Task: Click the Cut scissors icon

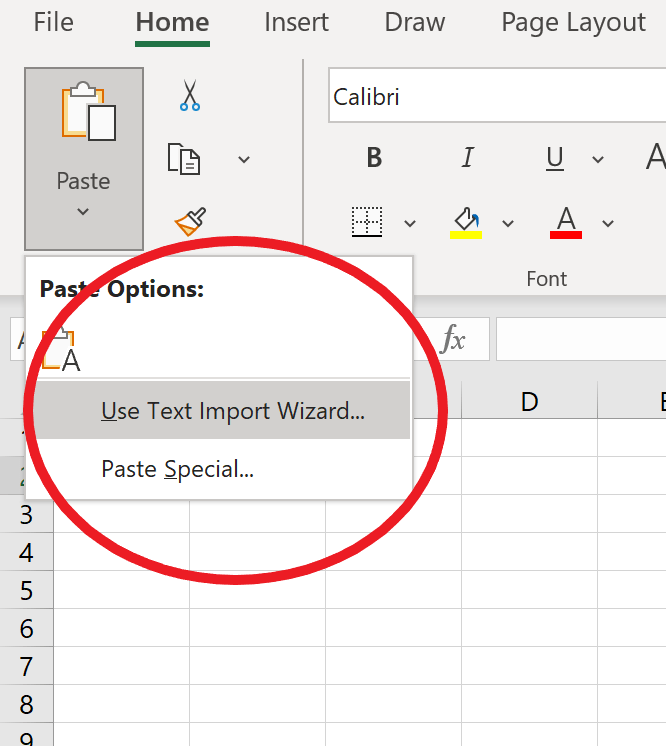Action: [189, 96]
